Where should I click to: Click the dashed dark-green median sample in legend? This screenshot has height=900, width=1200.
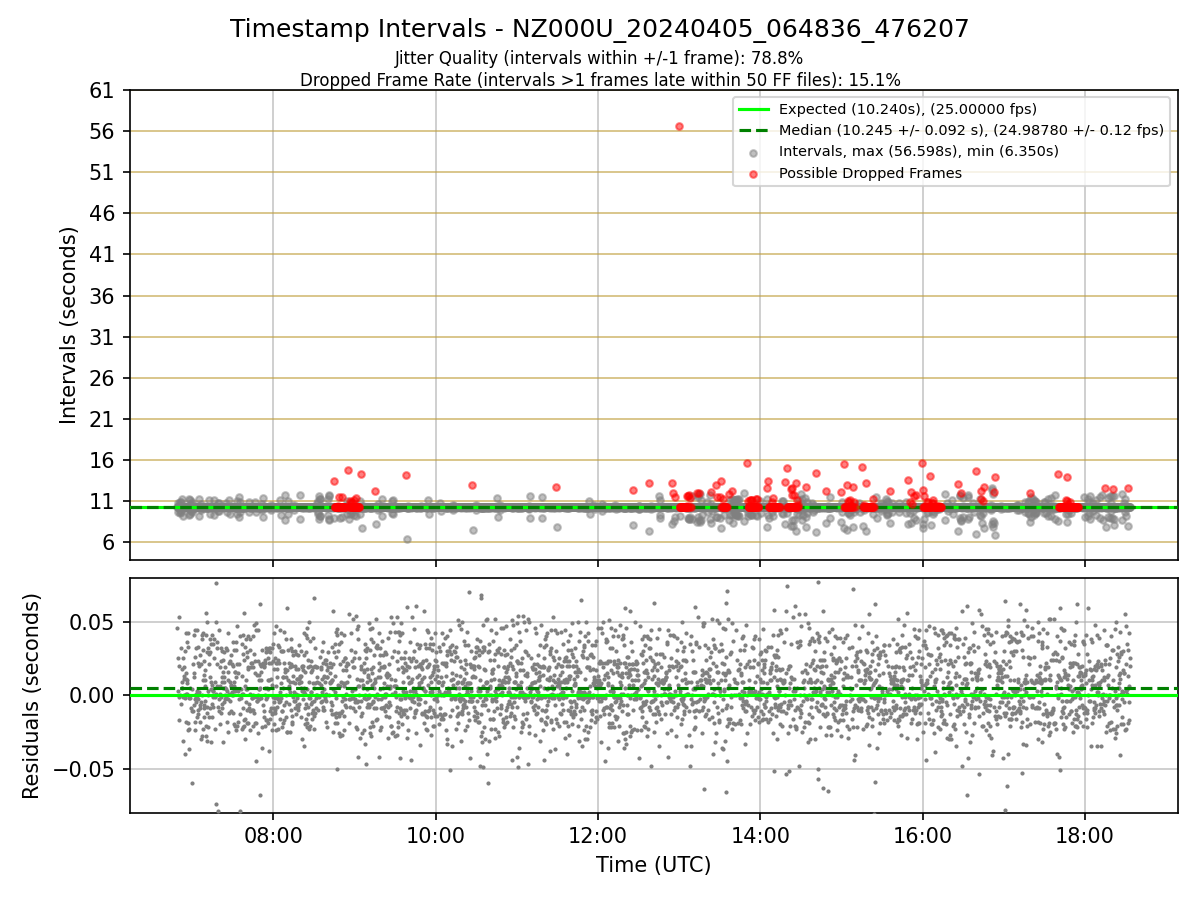click(x=753, y=131)
